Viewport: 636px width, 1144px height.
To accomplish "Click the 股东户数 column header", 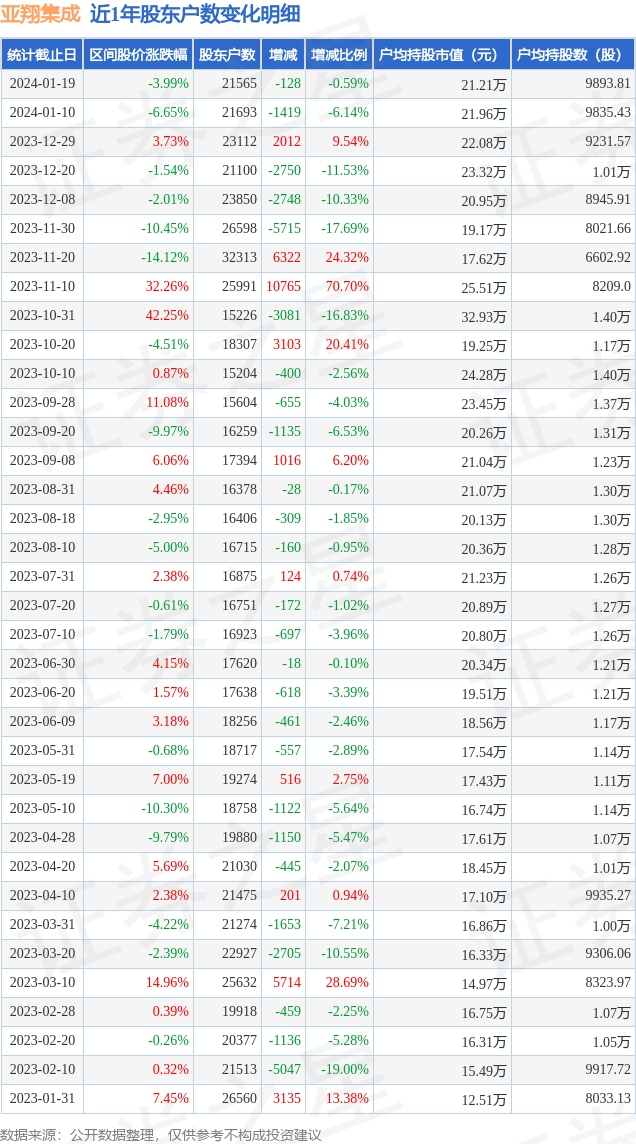I will point(226,55).
